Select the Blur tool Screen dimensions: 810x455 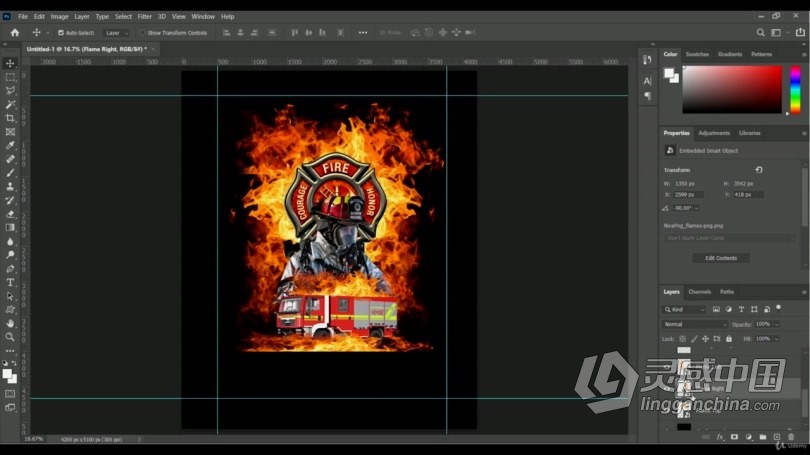(x=10, y=241)
